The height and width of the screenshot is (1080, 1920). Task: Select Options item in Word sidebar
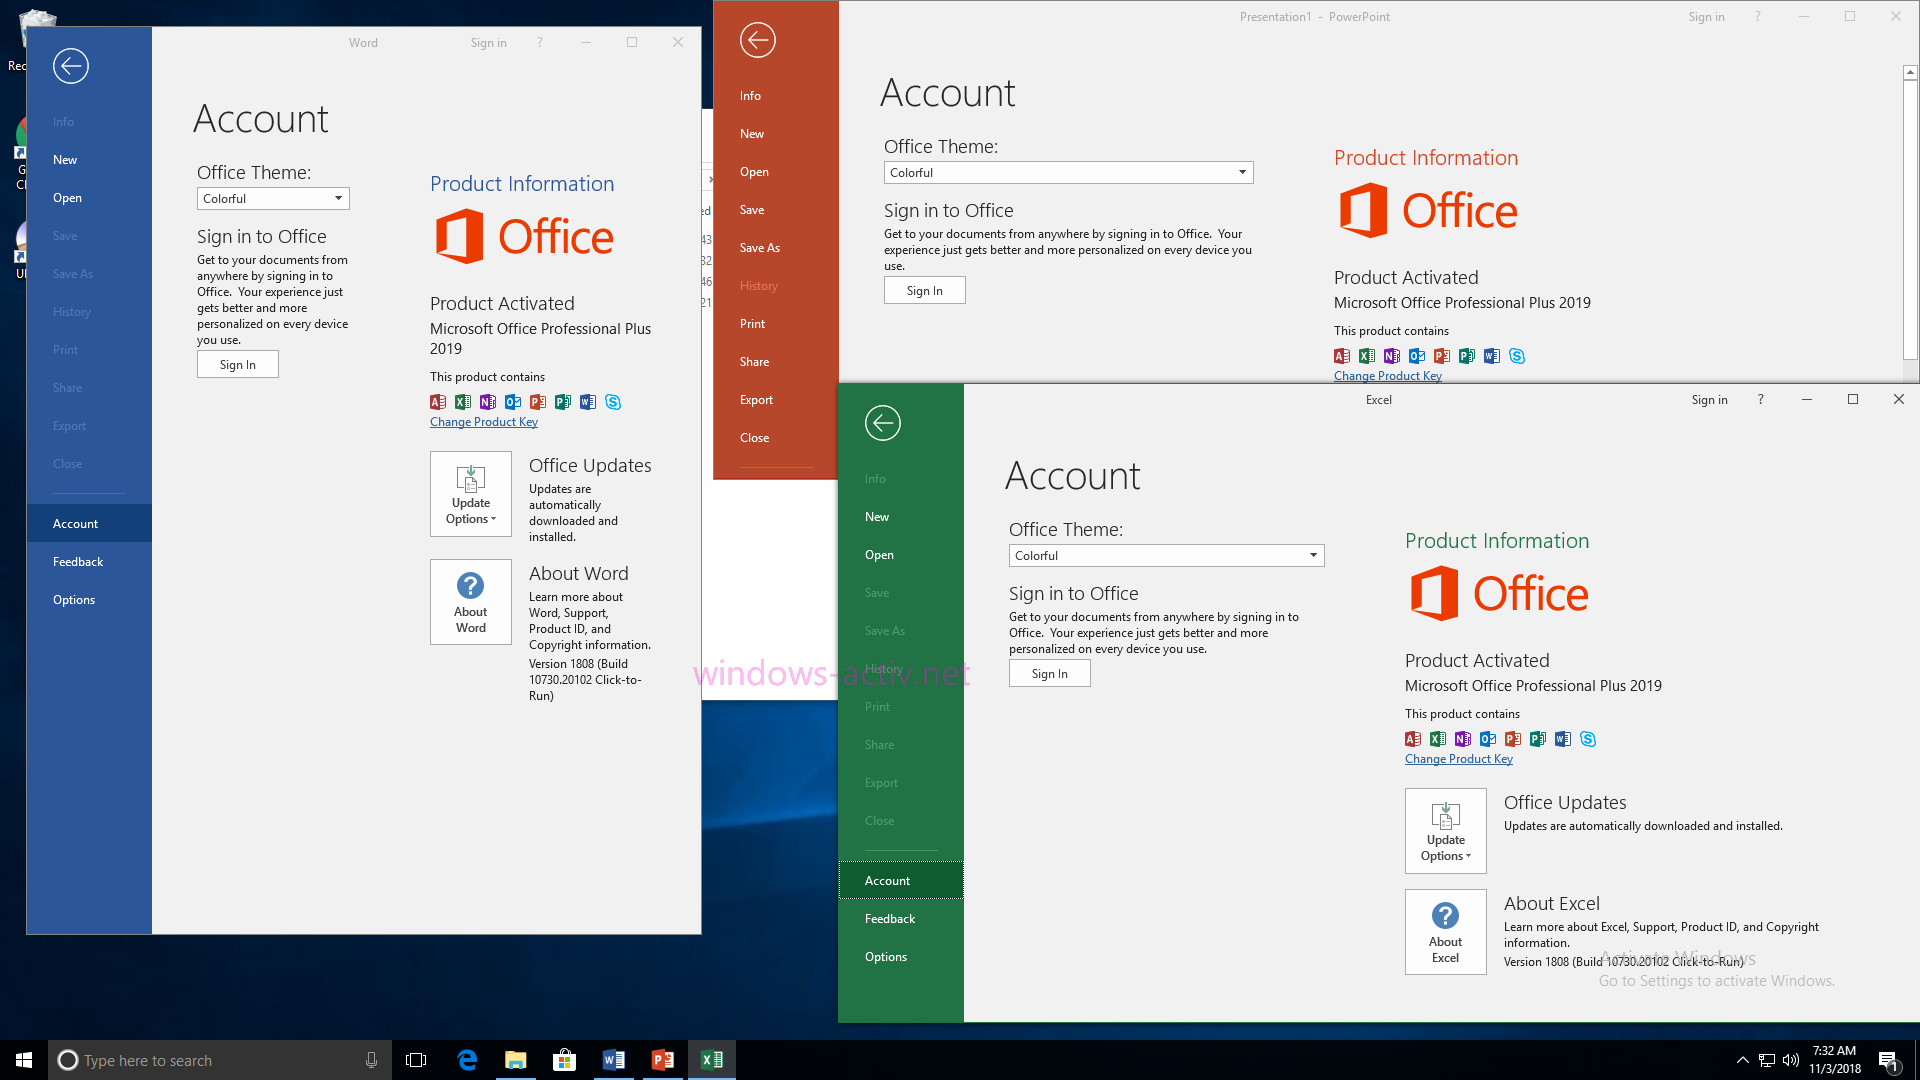pyautogui.click(x=73, y=599)
